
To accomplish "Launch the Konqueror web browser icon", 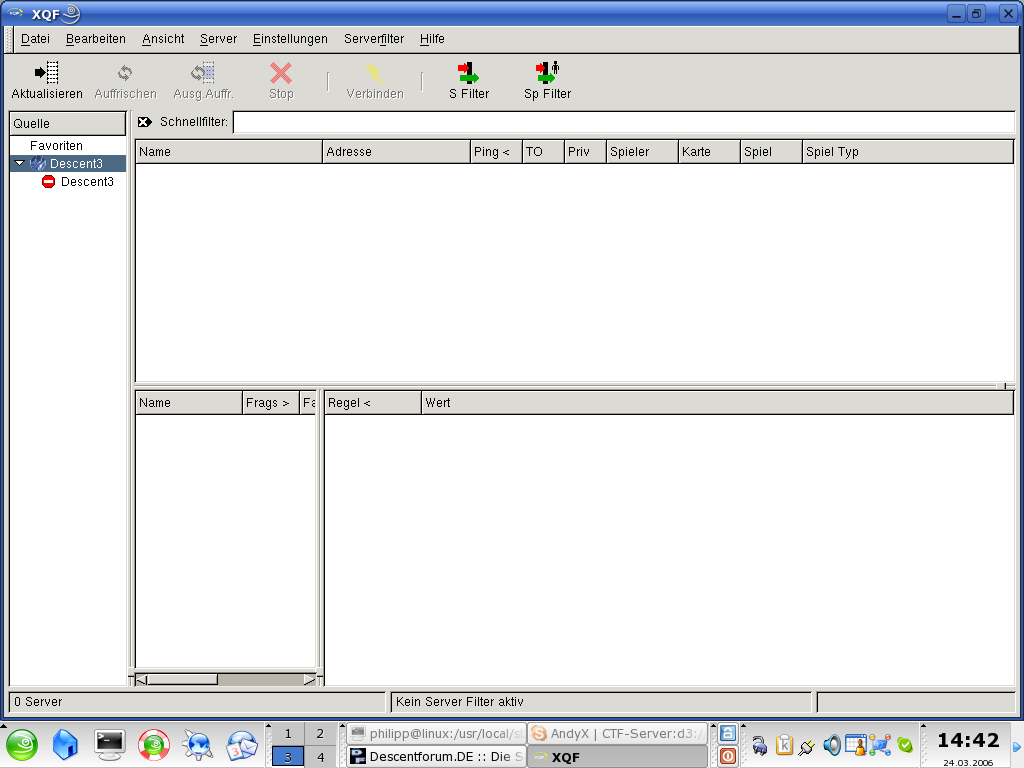I will point(197,745).
